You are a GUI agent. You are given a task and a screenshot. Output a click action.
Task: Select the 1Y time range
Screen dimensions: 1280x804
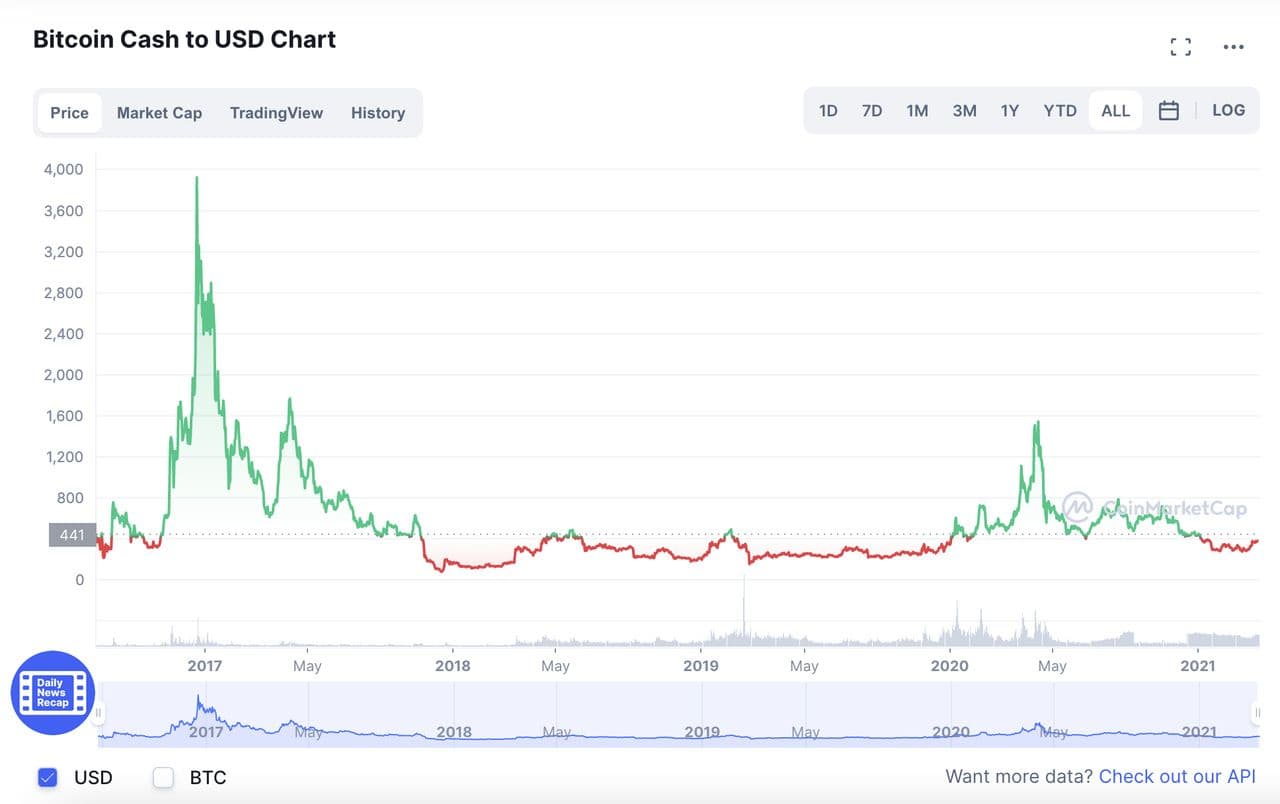(1010, 111)
